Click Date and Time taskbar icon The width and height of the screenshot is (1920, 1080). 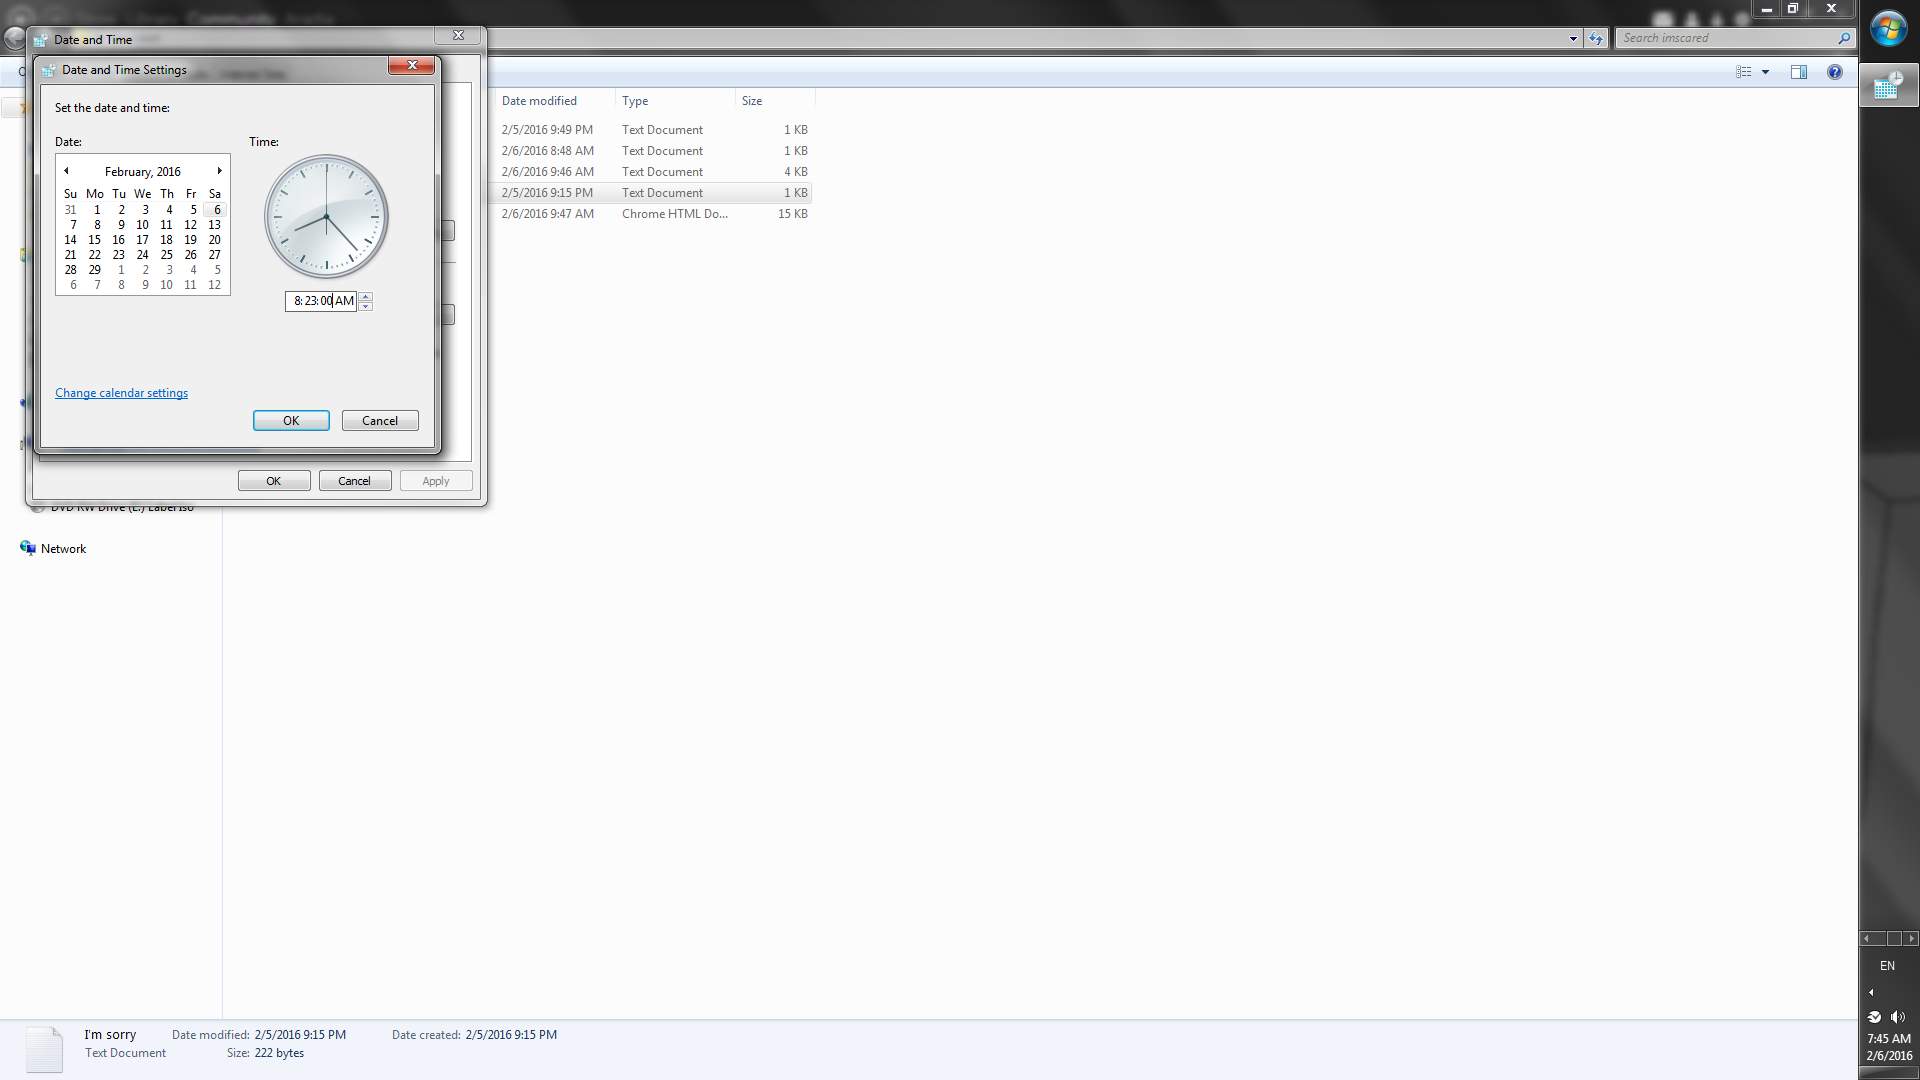(1888, 87)
